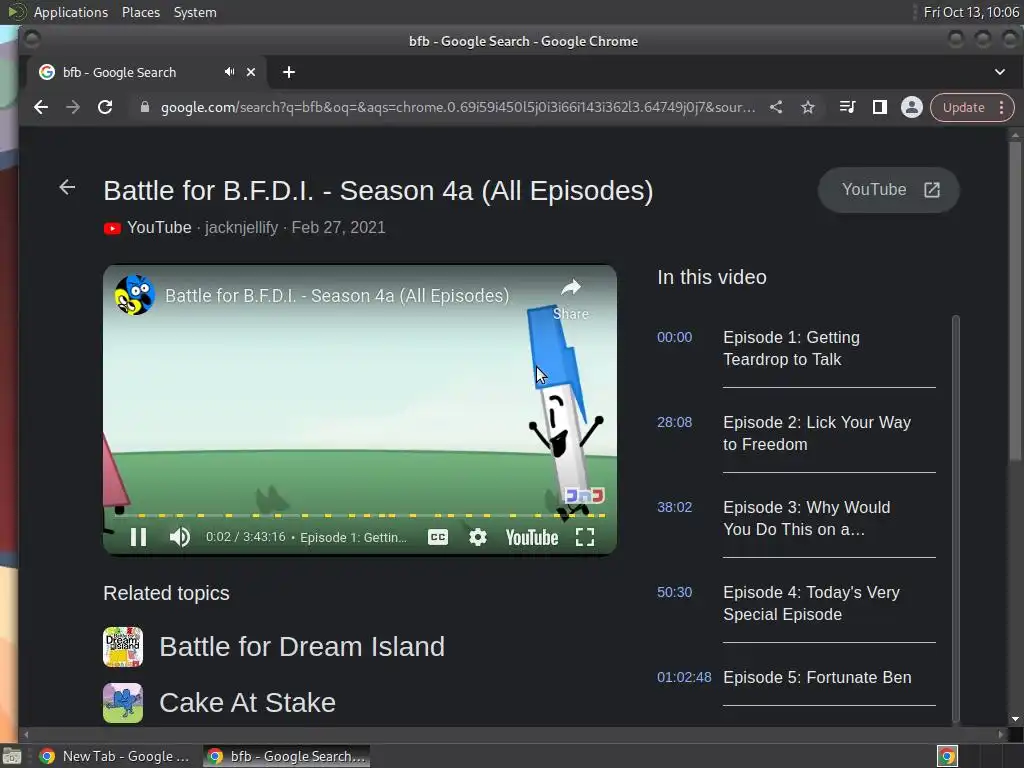Select the bfb - Google Search tab
The width and height of the screenshot is (1024, 768).
tap(131, 72)
